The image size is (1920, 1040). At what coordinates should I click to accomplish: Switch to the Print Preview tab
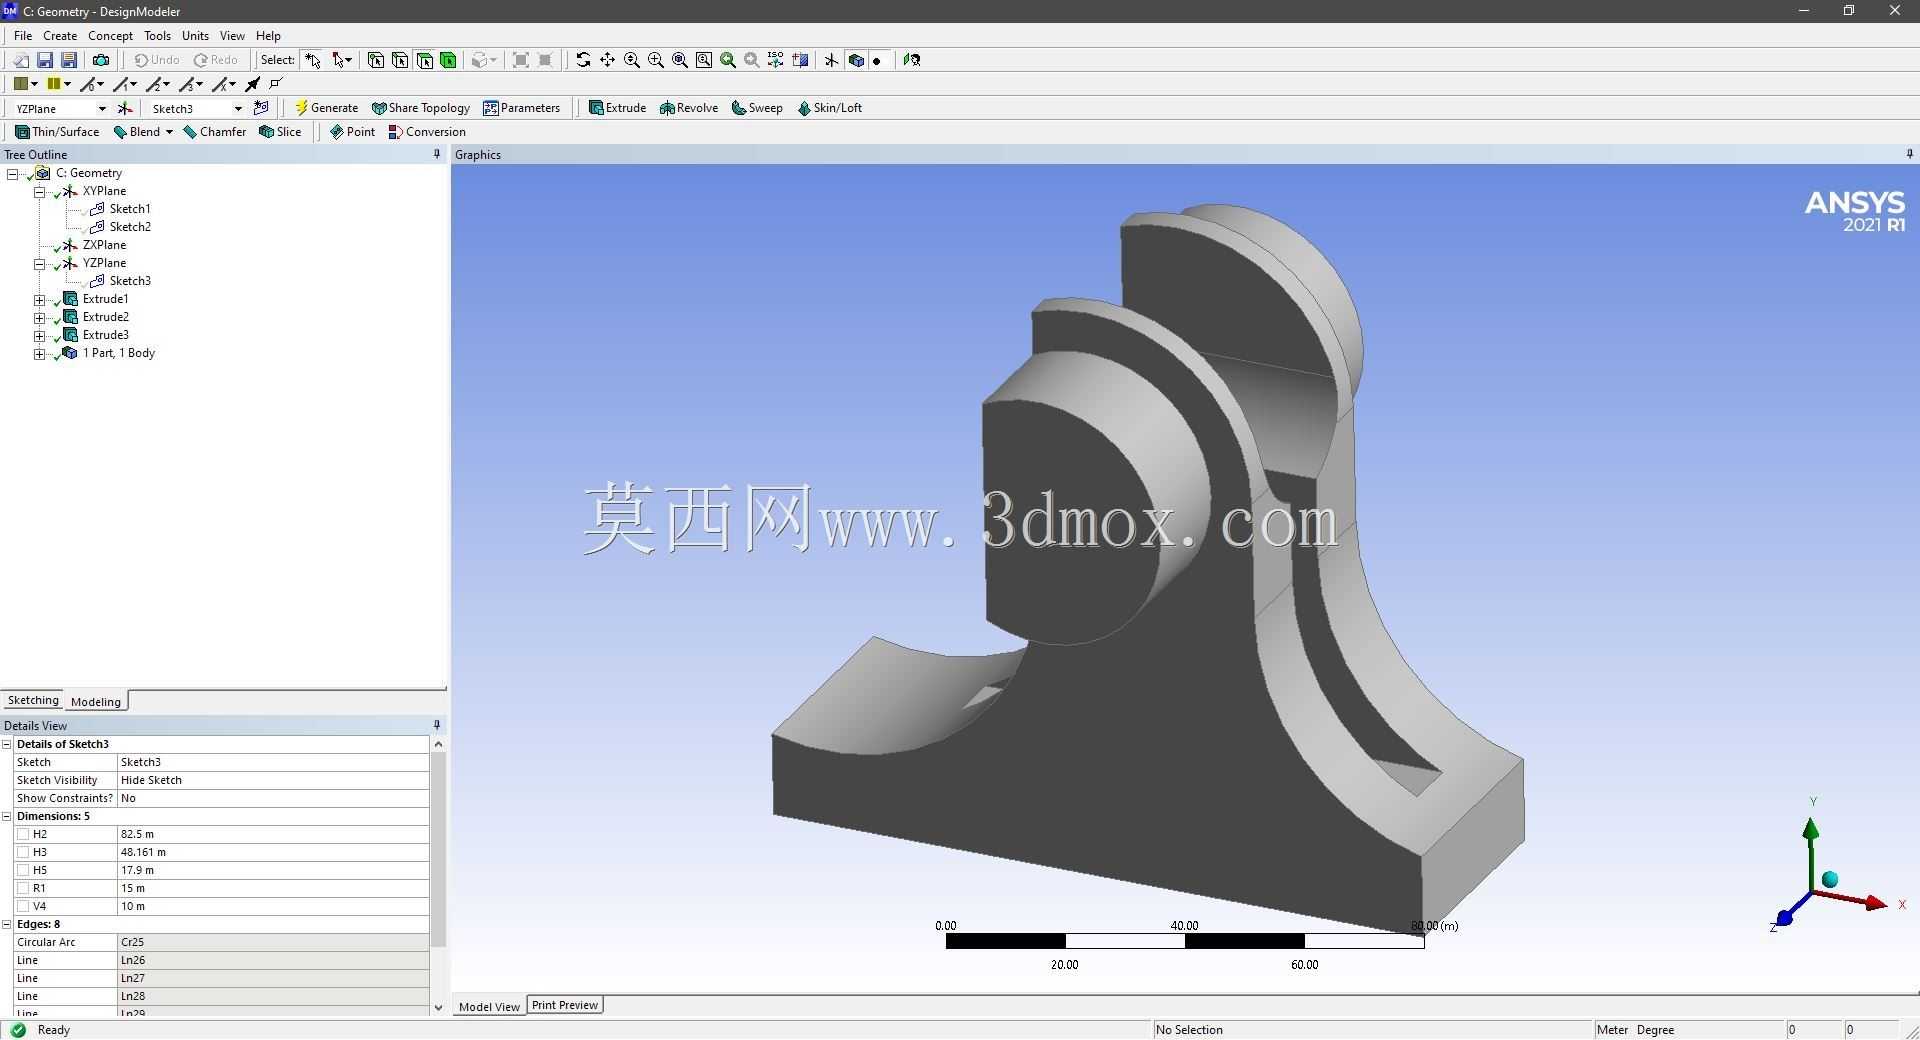(565, 1005)
